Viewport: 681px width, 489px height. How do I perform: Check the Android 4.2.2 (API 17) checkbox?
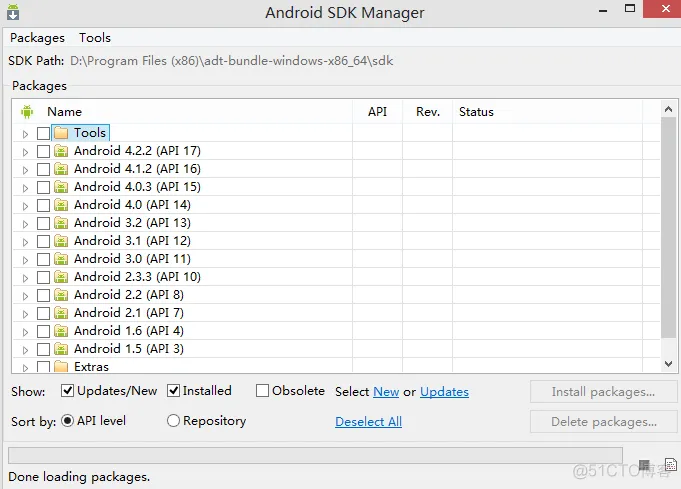tap(43, 152)
